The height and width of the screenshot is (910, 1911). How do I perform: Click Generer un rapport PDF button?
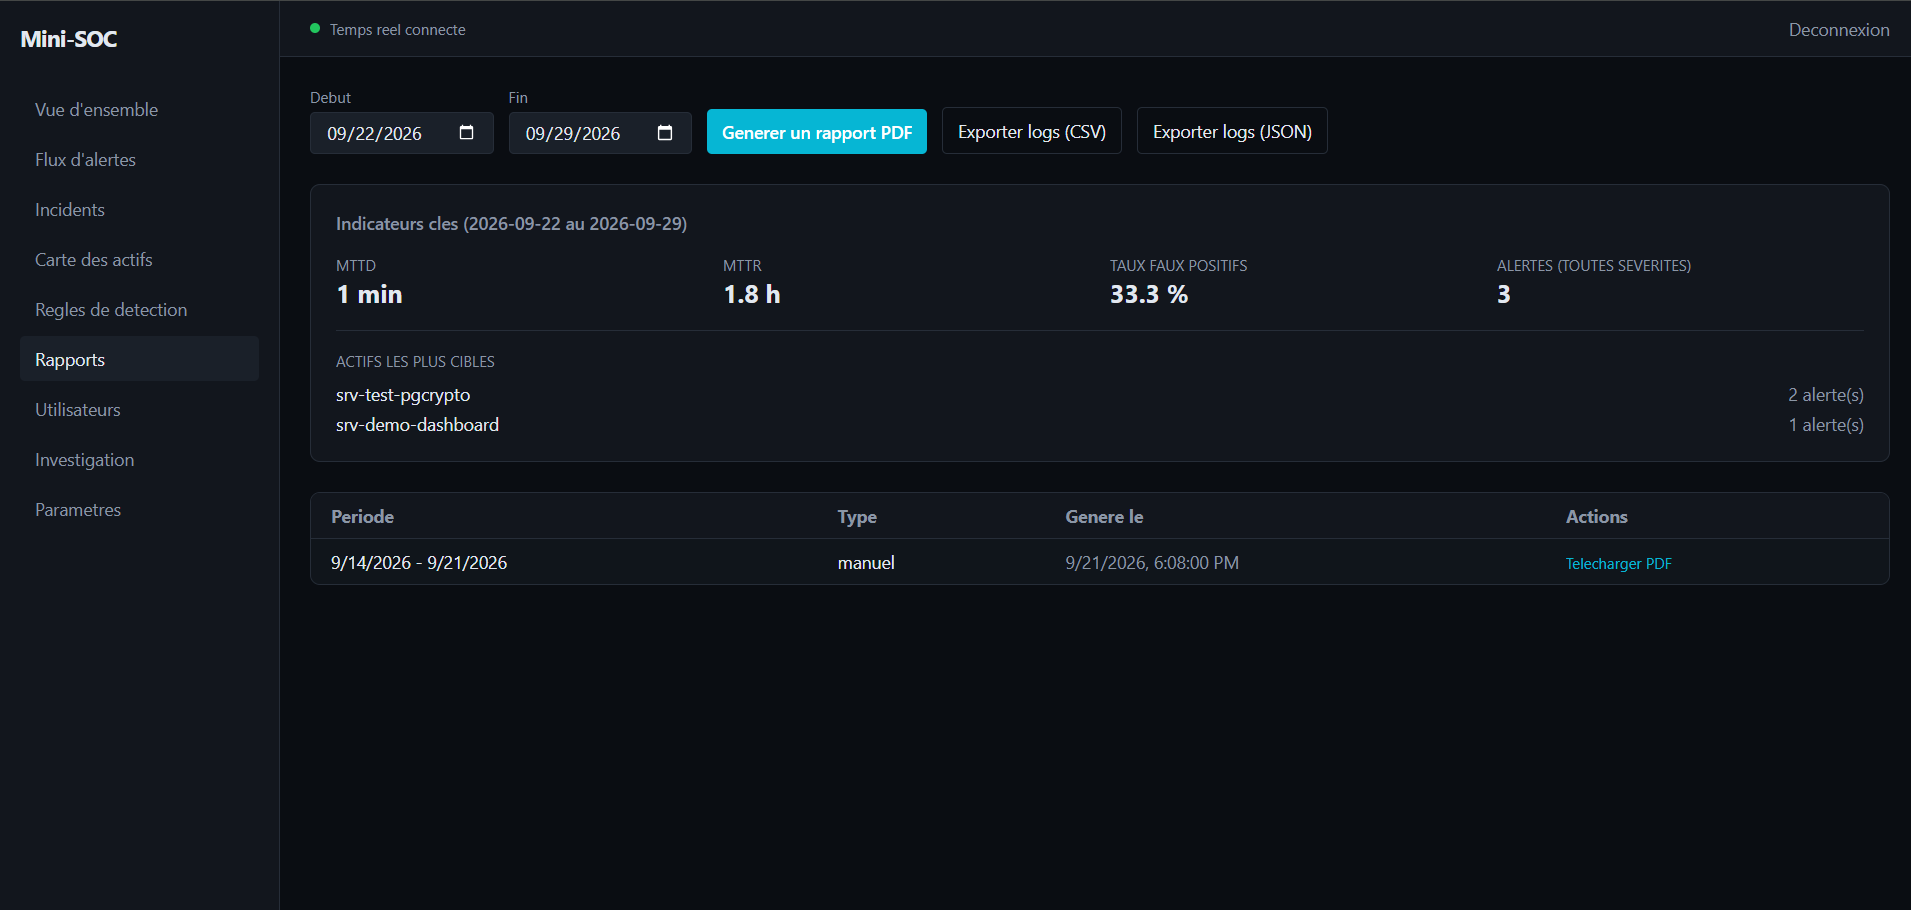[817, 132]
